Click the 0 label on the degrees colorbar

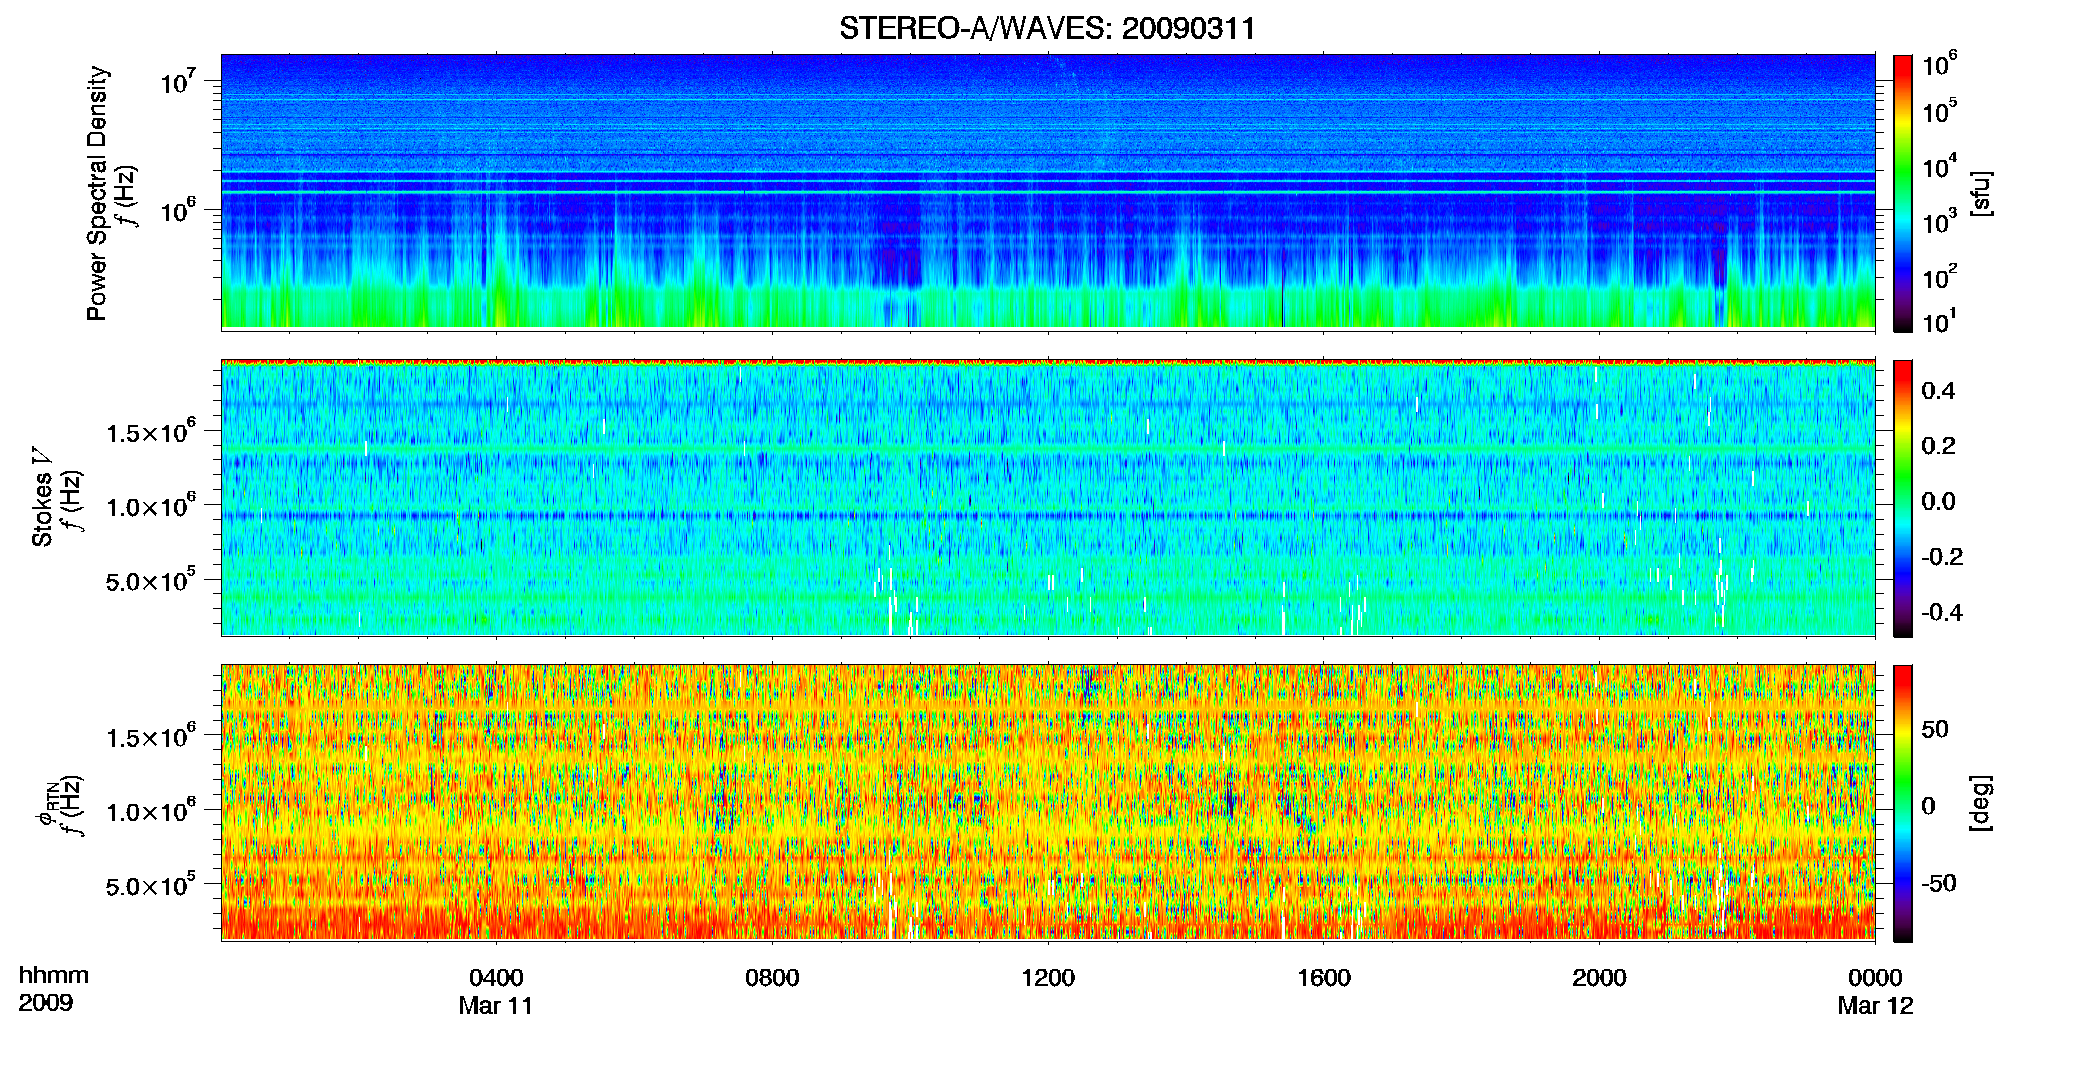[1928, 806]
